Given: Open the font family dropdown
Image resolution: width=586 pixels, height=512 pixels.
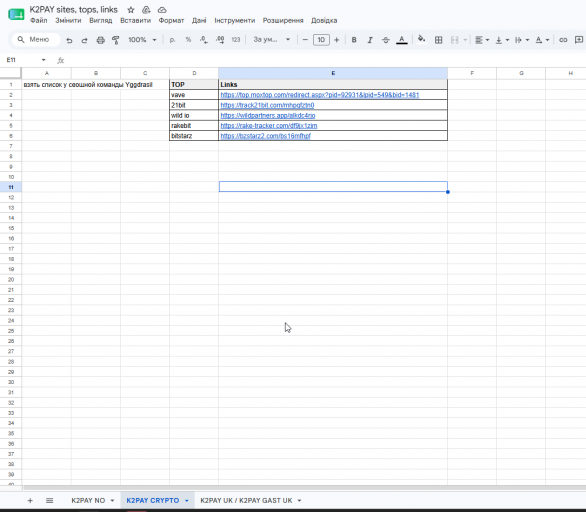Looking at the screenshot, I should [x=272, y=40].
